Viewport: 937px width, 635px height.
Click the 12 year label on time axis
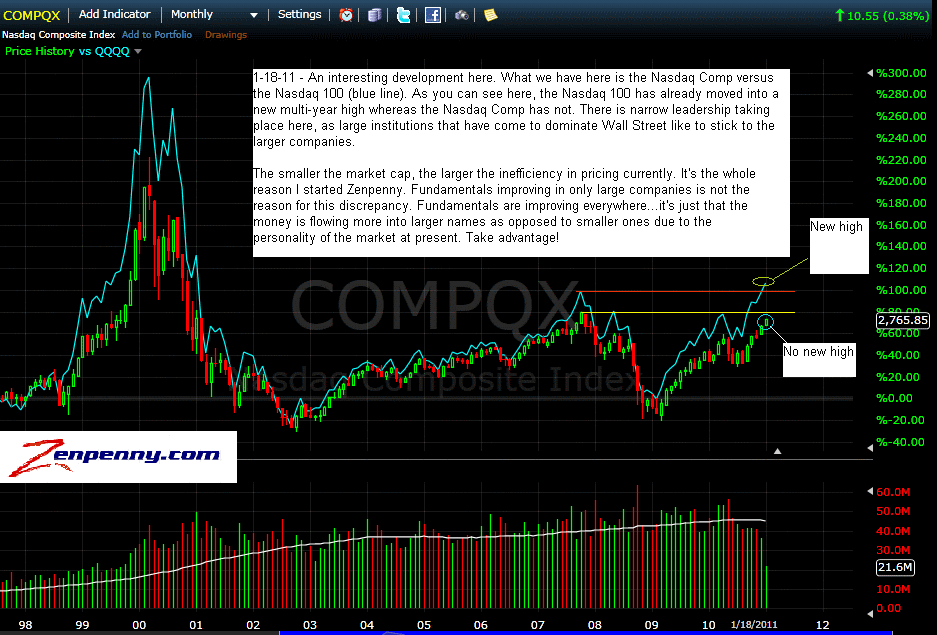(x=822, y=625)
